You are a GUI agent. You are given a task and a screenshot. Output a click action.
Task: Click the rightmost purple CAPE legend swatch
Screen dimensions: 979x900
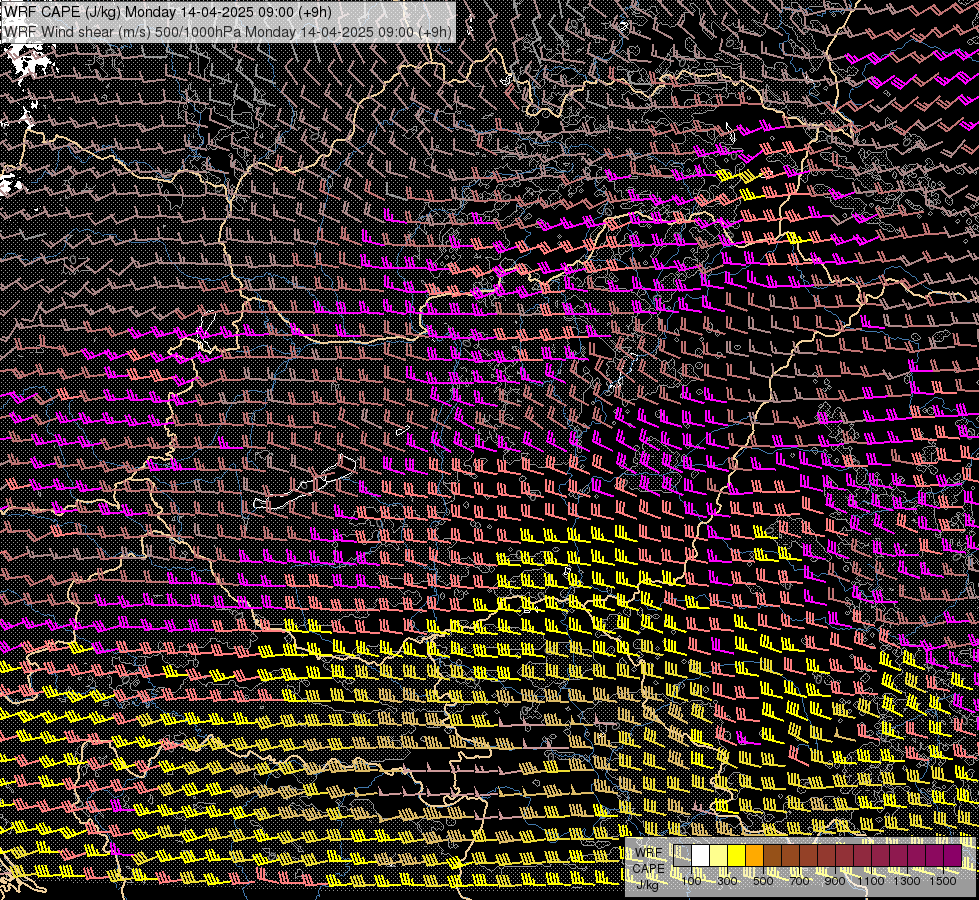[x=953, y=855]
